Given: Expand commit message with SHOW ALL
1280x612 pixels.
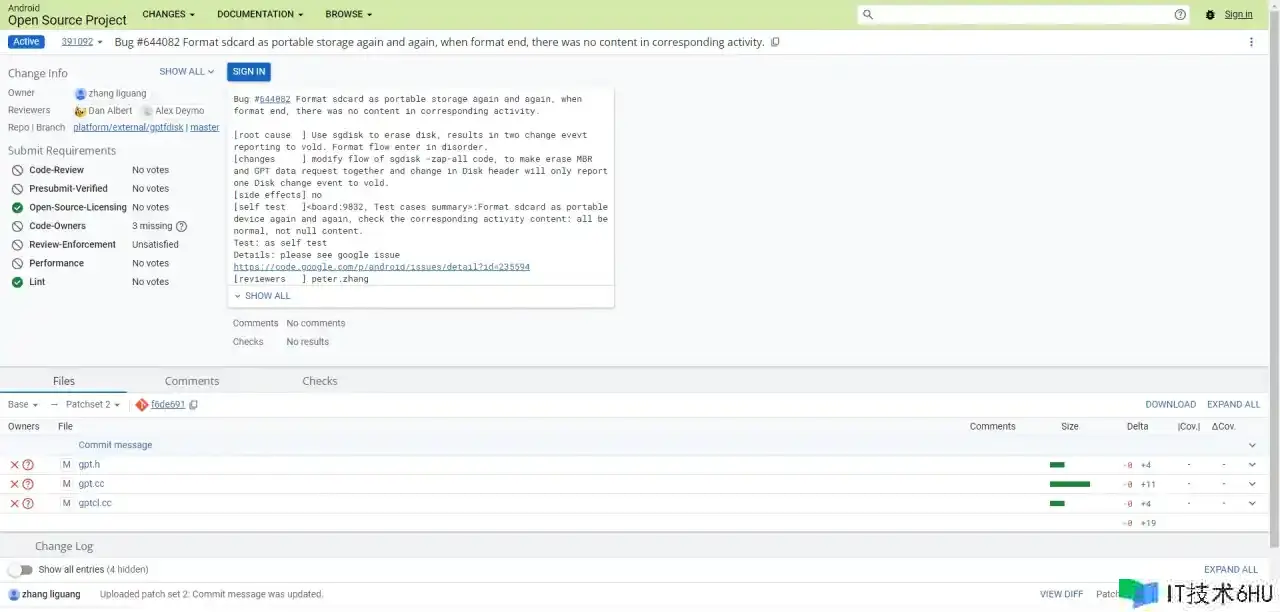Looking at the screenshot, I should point(262,296).
